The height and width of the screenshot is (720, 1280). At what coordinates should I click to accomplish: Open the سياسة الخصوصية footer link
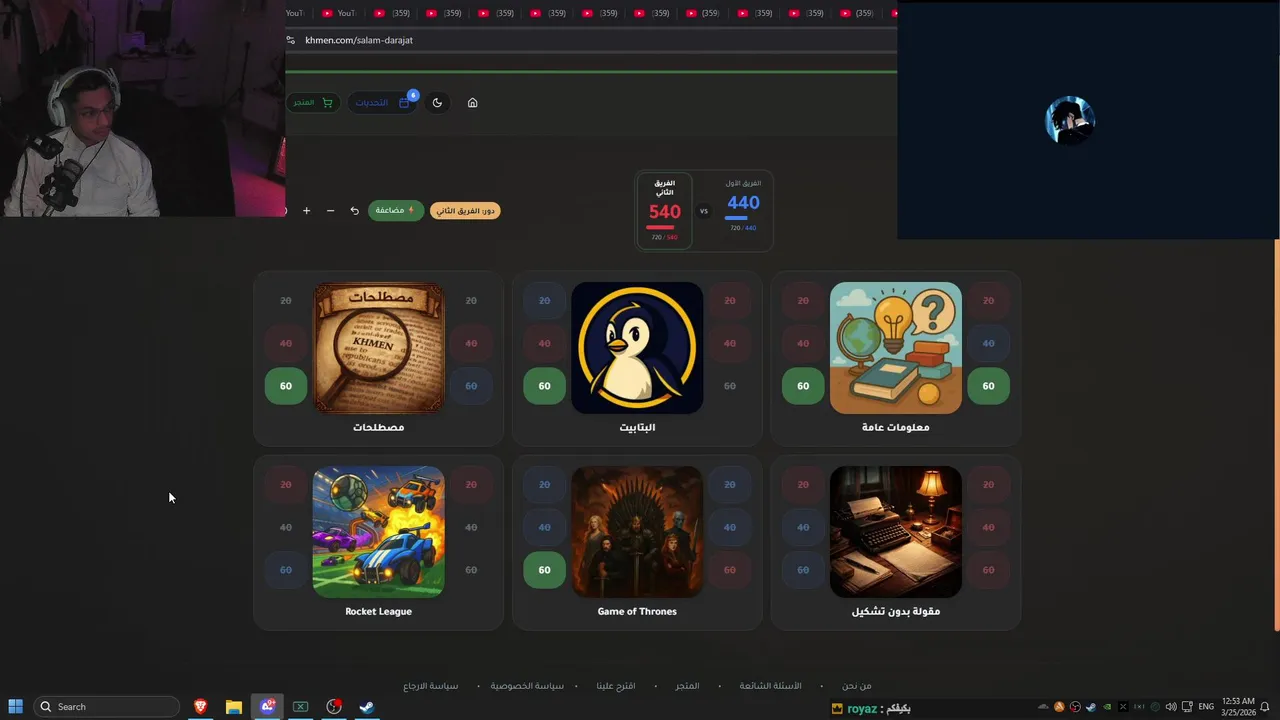point(527,686)
